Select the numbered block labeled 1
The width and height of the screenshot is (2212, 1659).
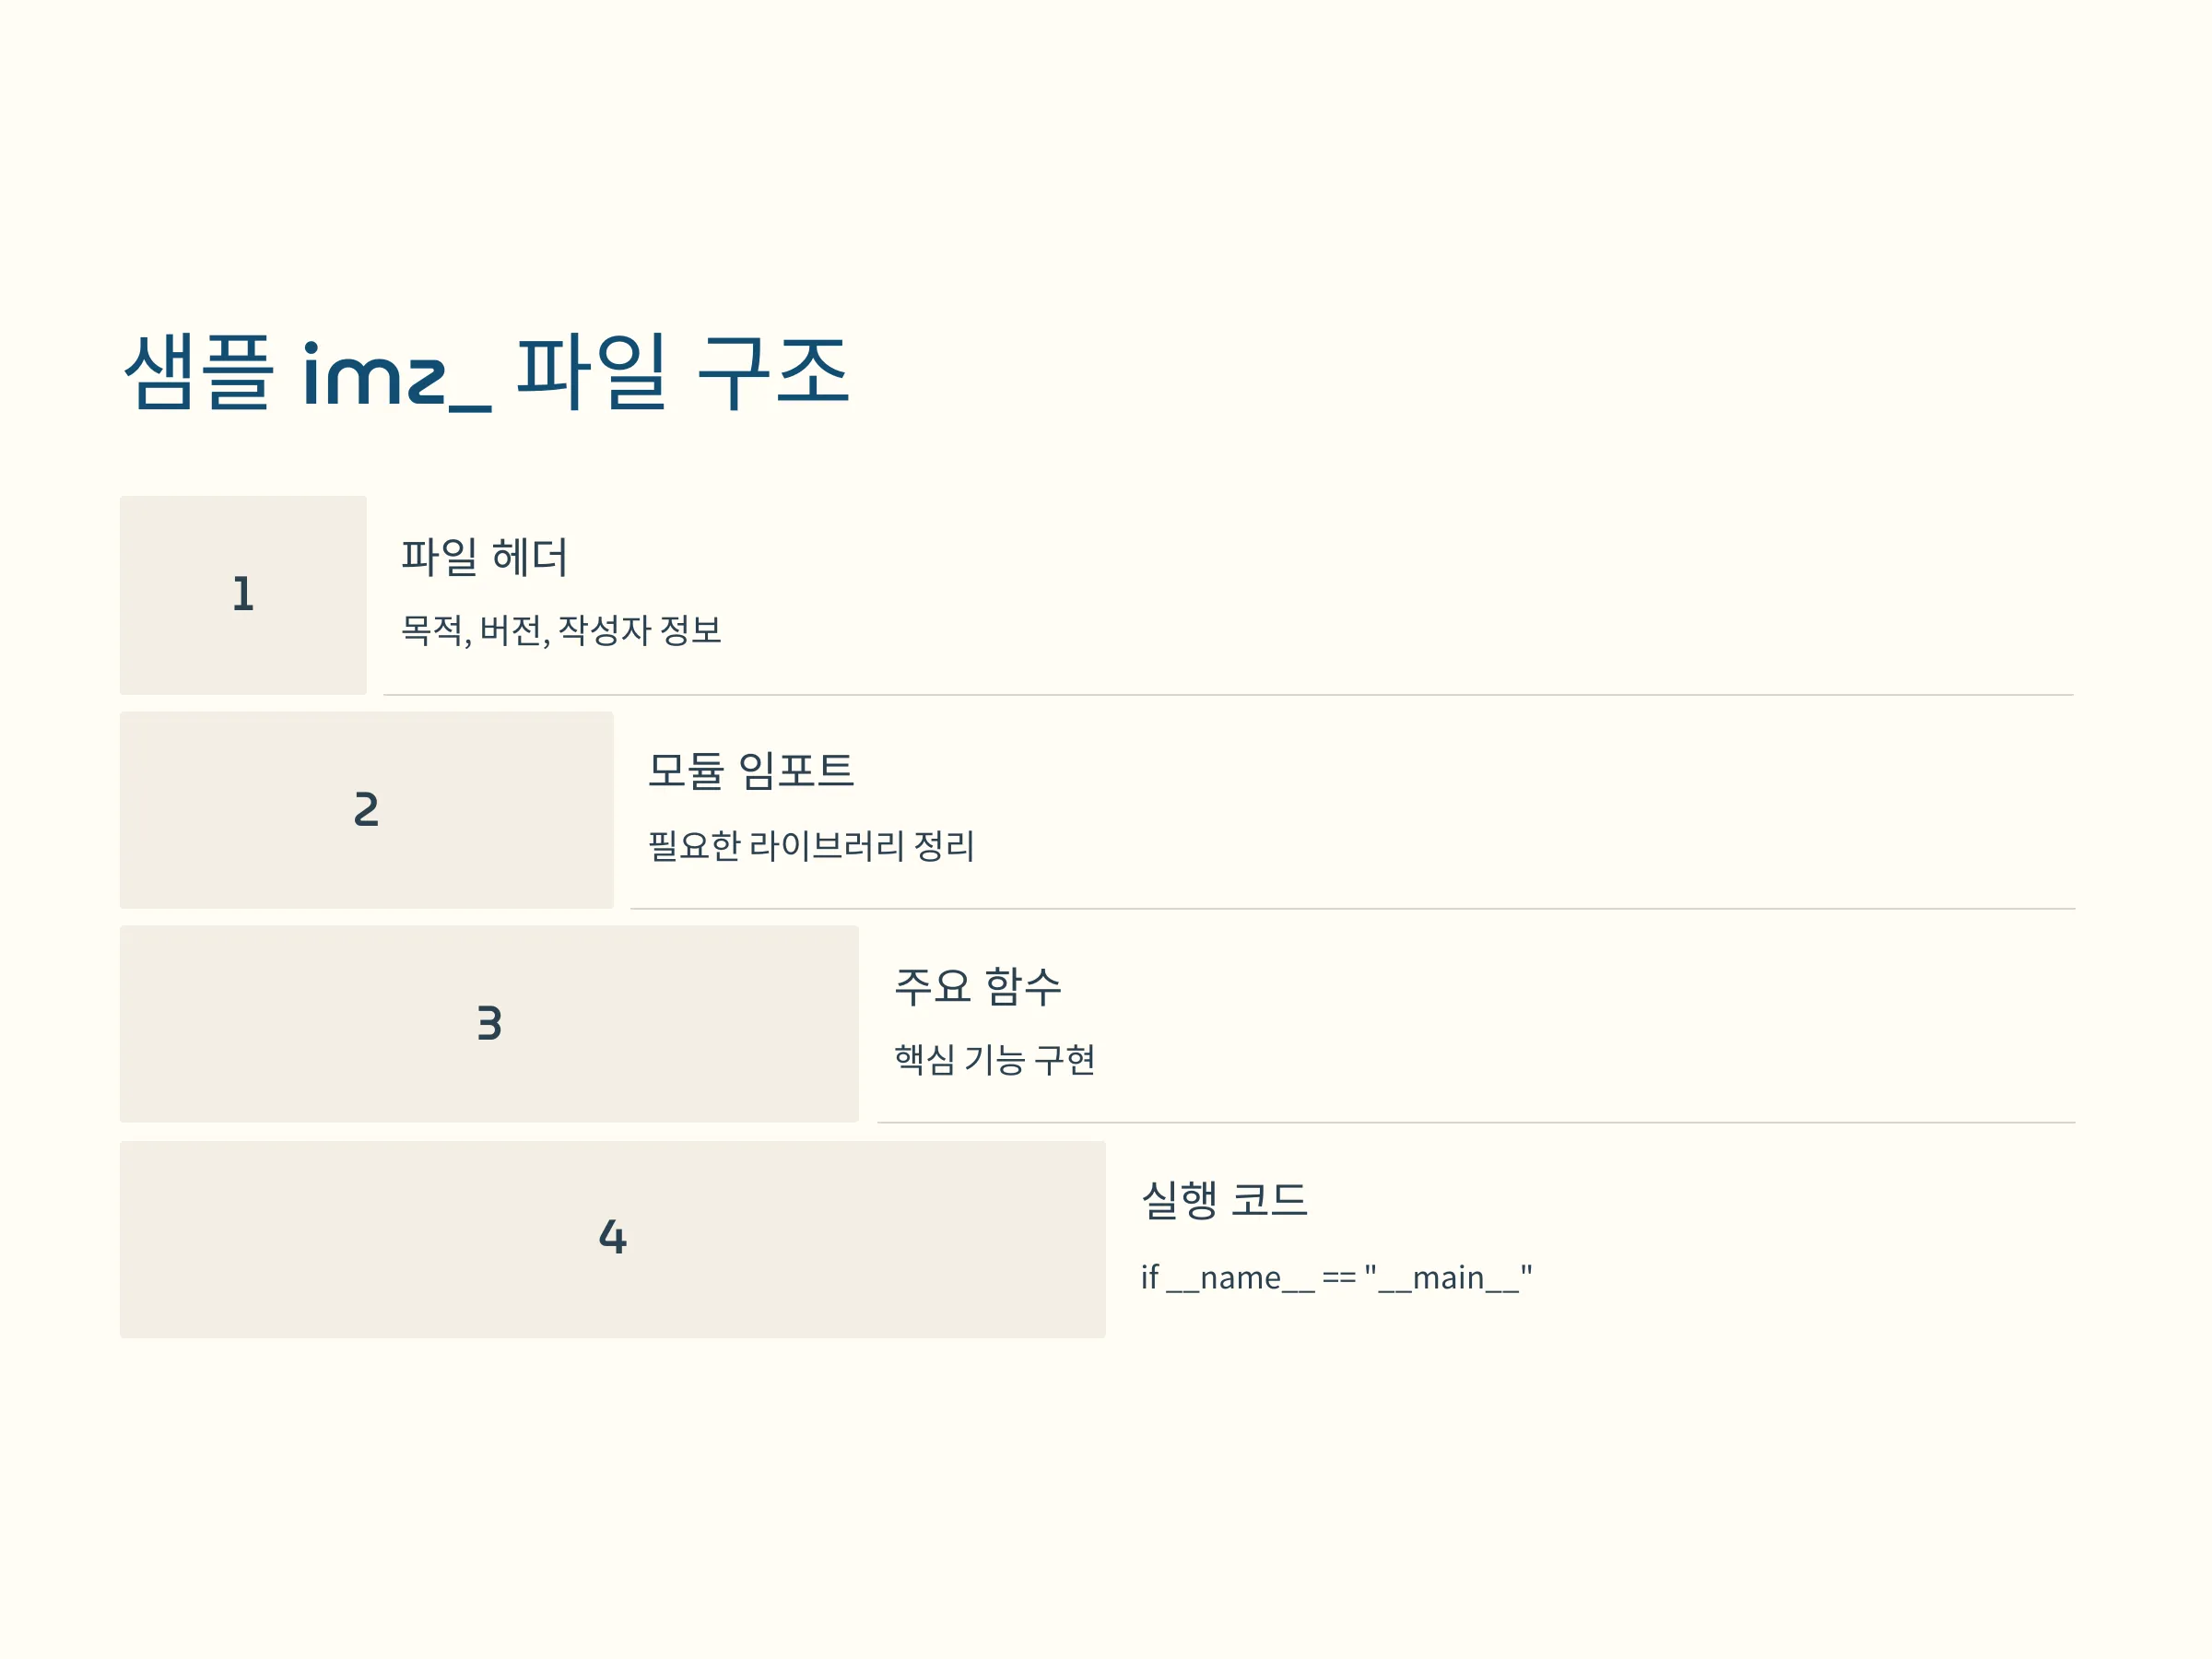(243, 595)
